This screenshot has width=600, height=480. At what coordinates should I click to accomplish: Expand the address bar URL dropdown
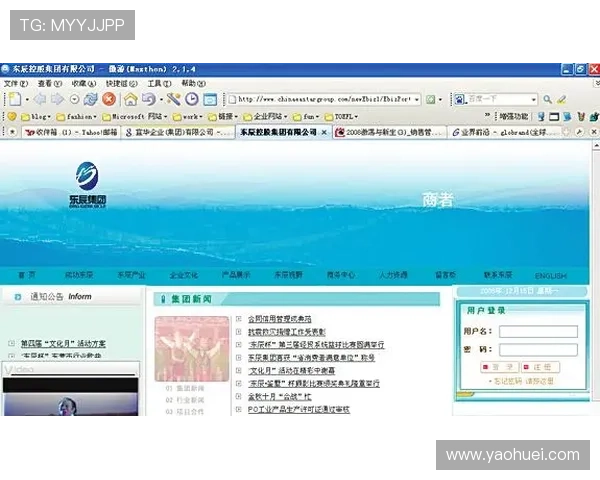[417, 100]
